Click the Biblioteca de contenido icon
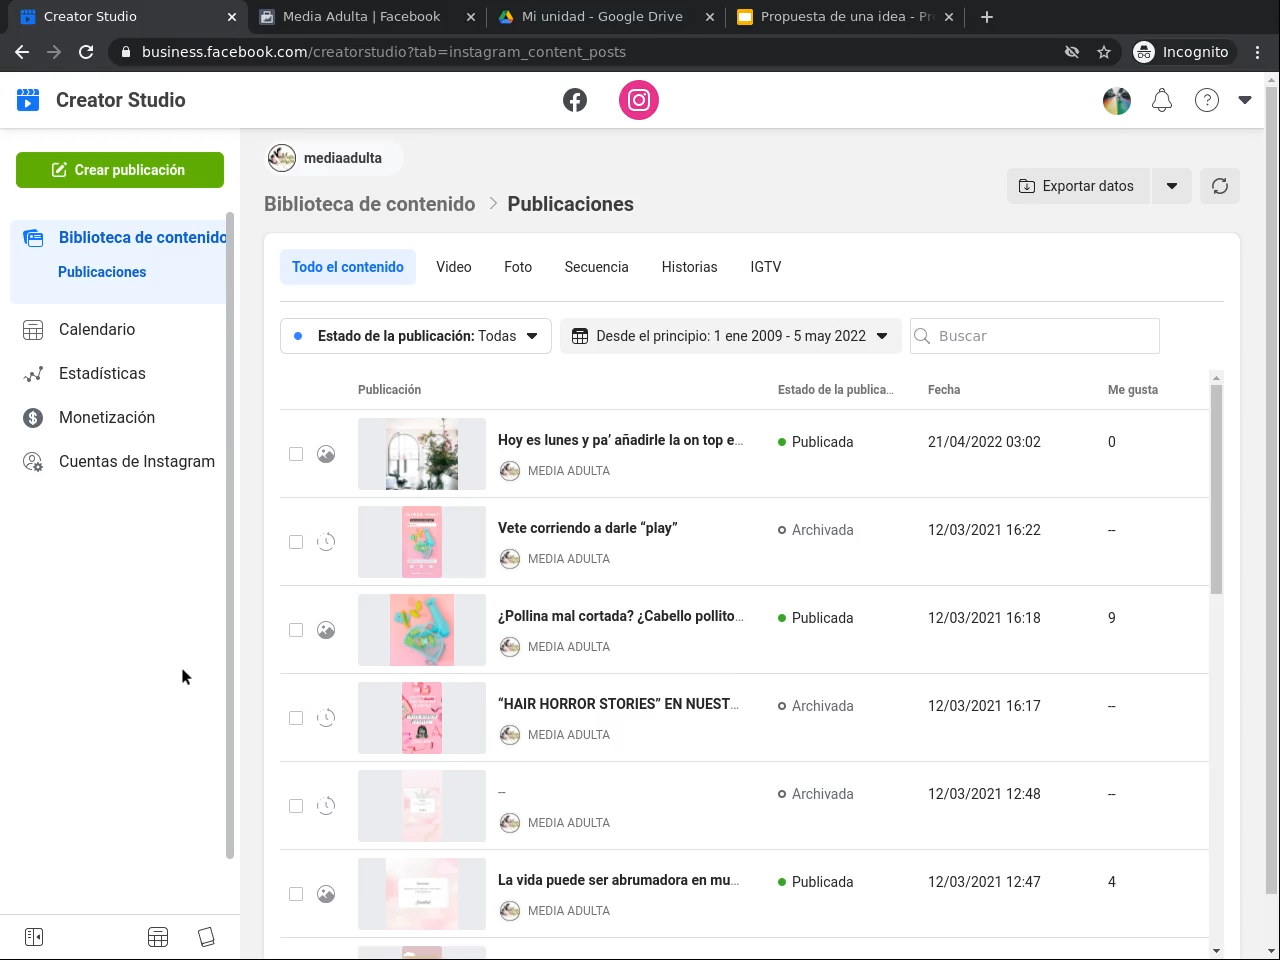The image size is (1280, 960). pyautogui.click(x=33, y=238)
